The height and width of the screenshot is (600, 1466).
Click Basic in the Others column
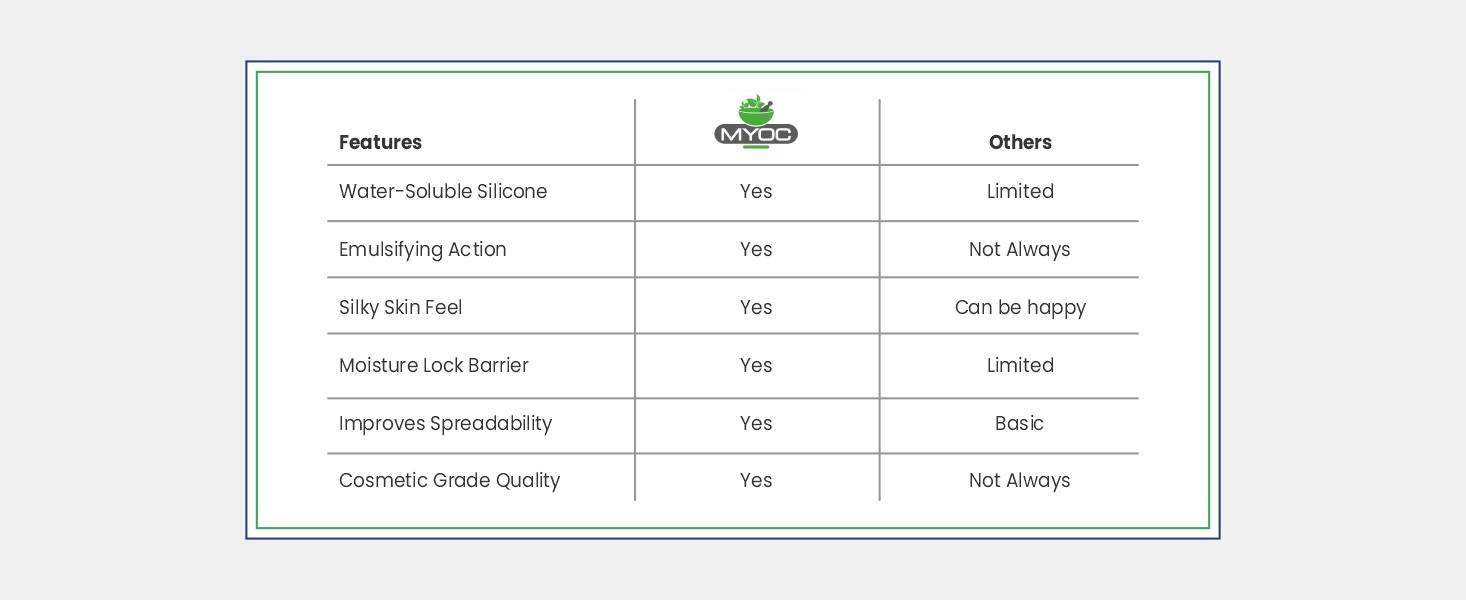(1020, 424)
